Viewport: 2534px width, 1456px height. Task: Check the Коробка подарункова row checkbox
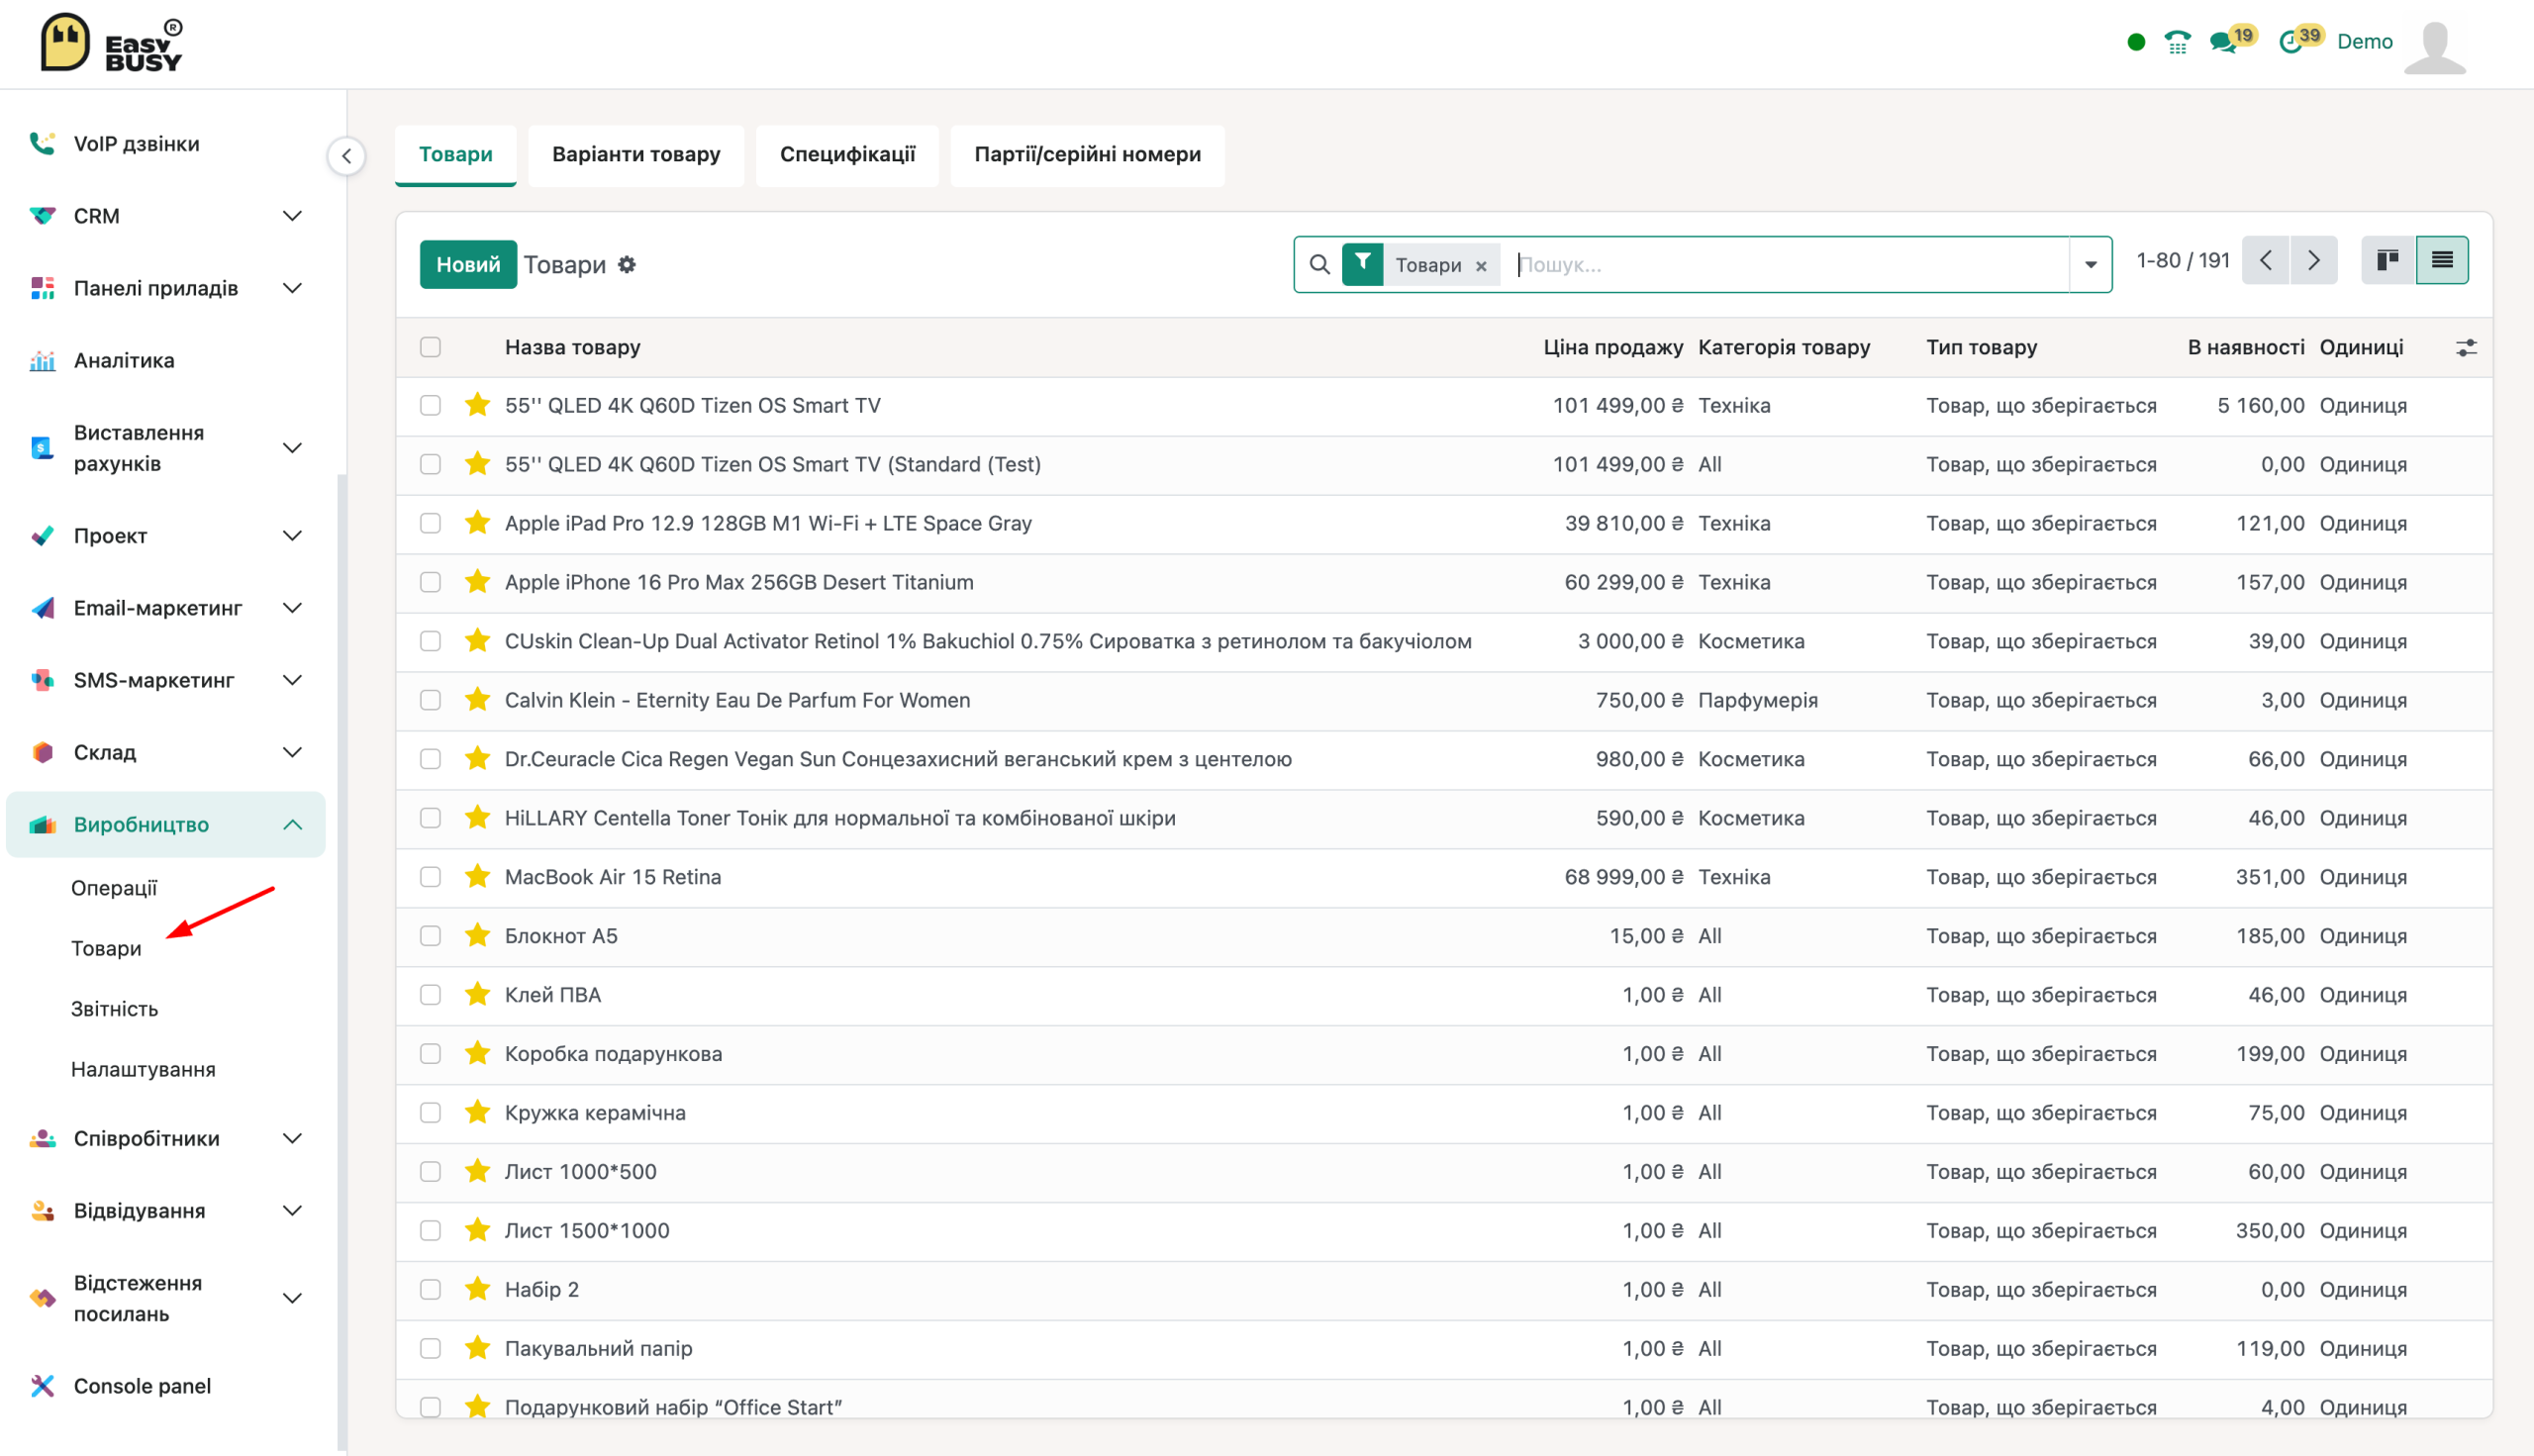coord(430,1054)
